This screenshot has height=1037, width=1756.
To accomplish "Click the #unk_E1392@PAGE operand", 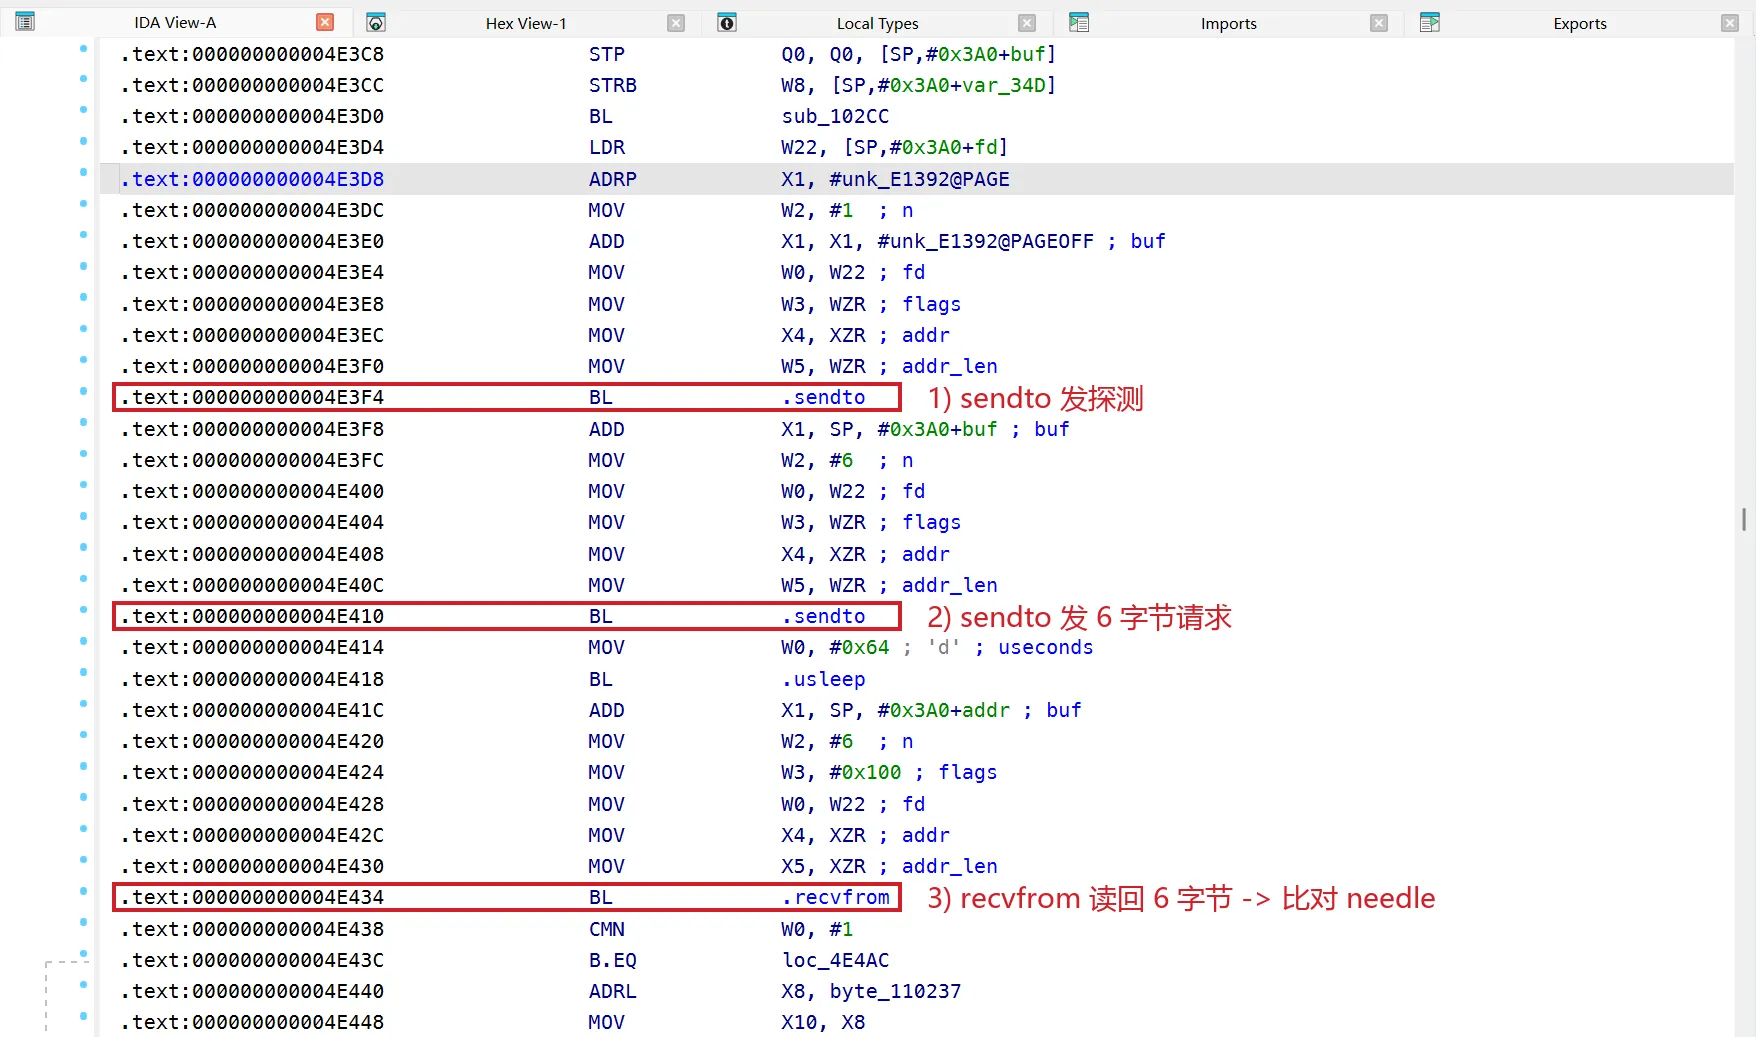I will click(919, 179).
